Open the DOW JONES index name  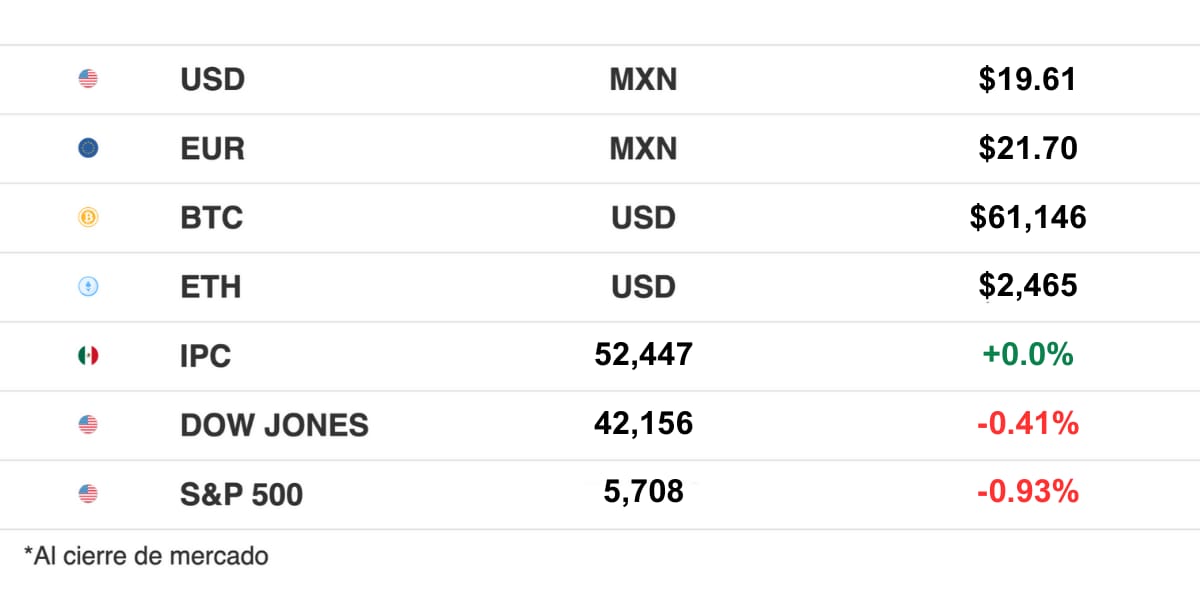point(274,425)
